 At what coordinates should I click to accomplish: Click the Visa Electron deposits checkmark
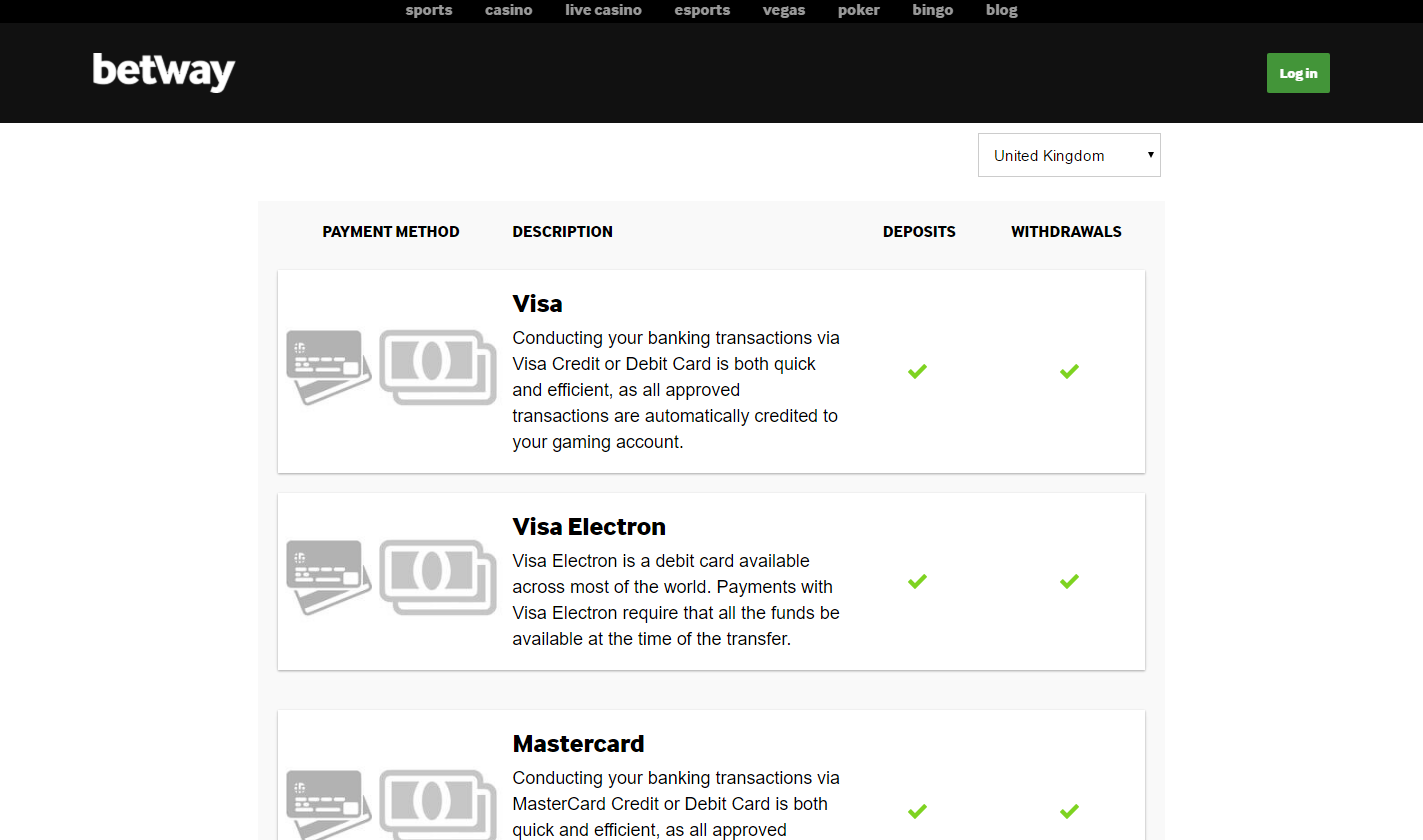pos(917,581)
